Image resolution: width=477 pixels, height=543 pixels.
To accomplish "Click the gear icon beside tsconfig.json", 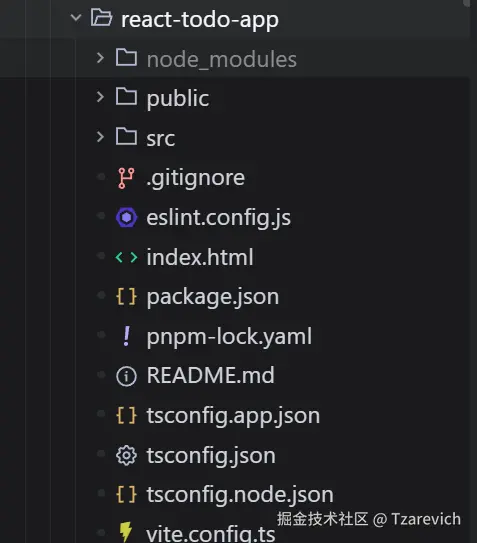I will click(126, 455).
